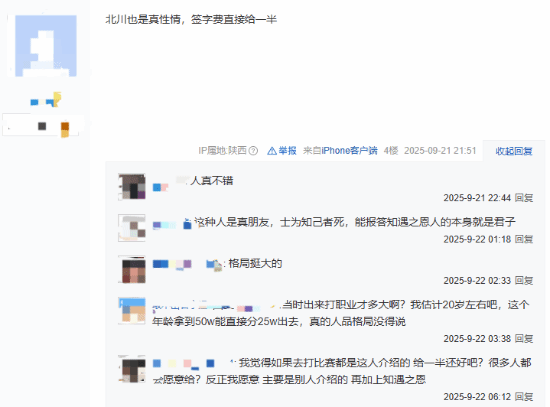Screen dimensions: 550x407
Task: Open avatar of the '这种人是真朋友' commenter
Action: (132, 228)
